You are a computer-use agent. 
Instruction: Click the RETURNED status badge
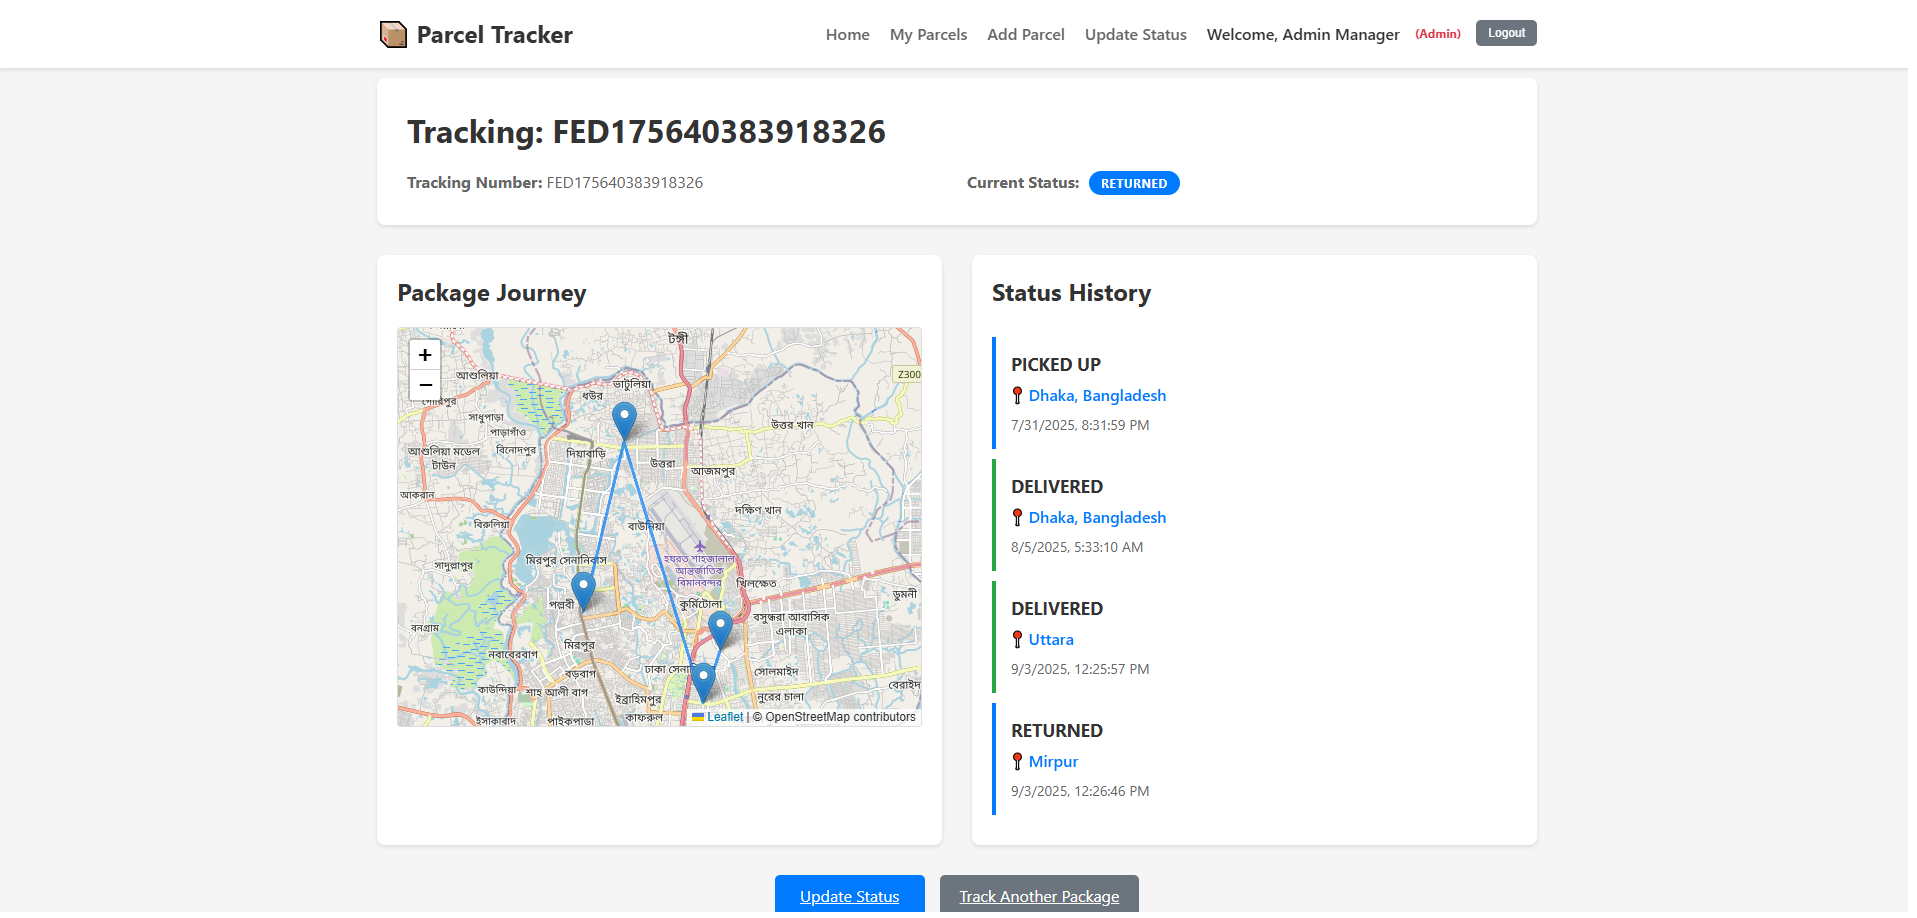1134,183
